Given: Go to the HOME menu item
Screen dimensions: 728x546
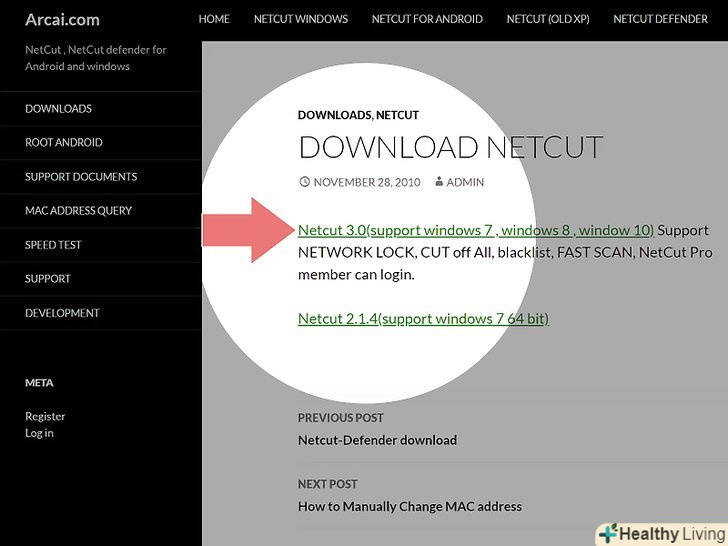Looking at the screenshot, I should (214, 19).
